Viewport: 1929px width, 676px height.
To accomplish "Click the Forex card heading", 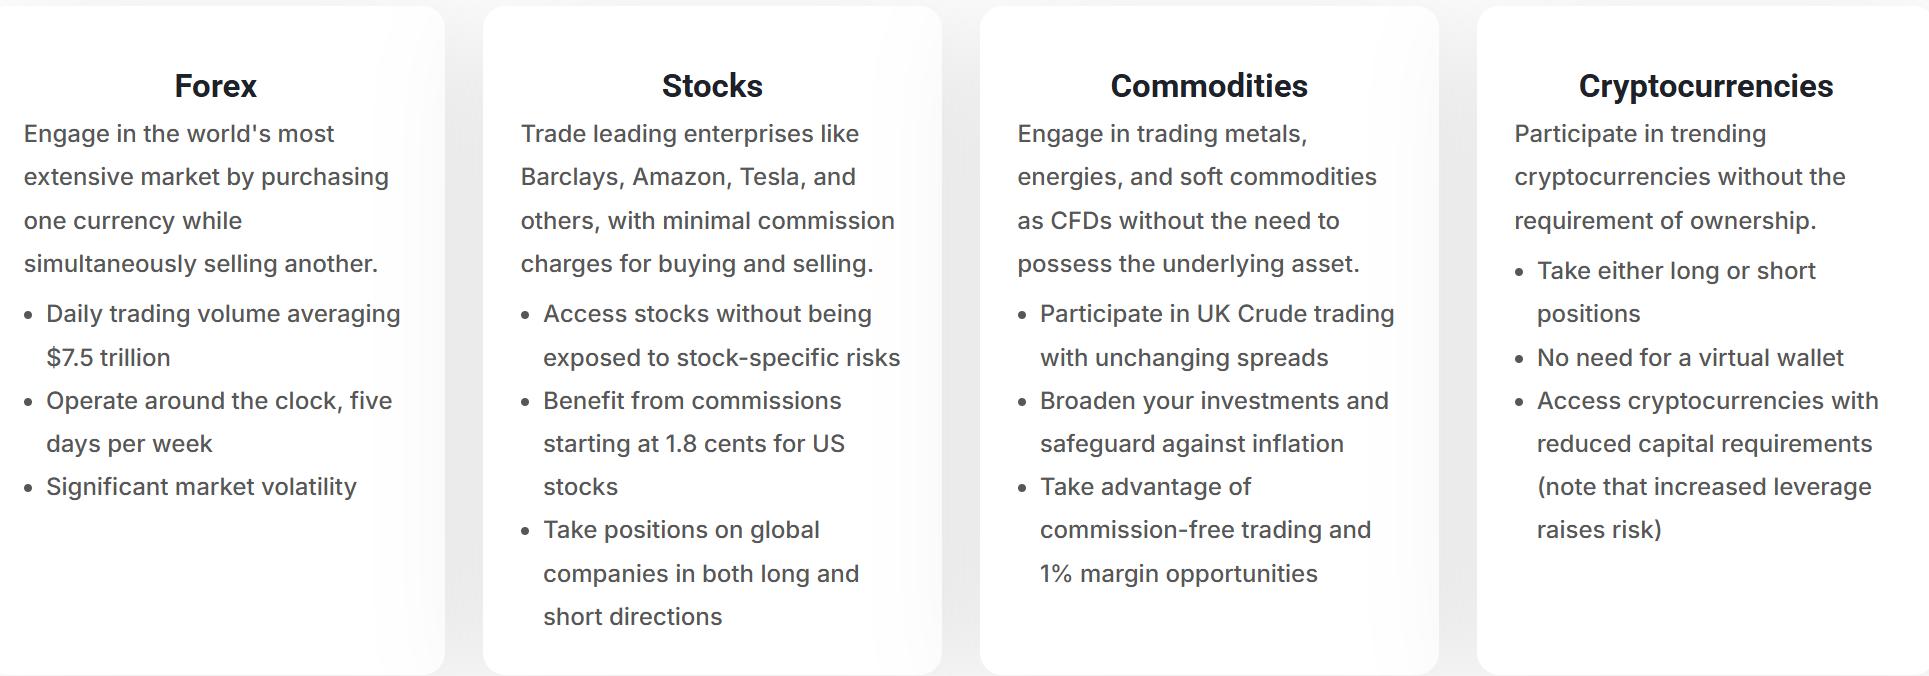I will coord(215,86).
